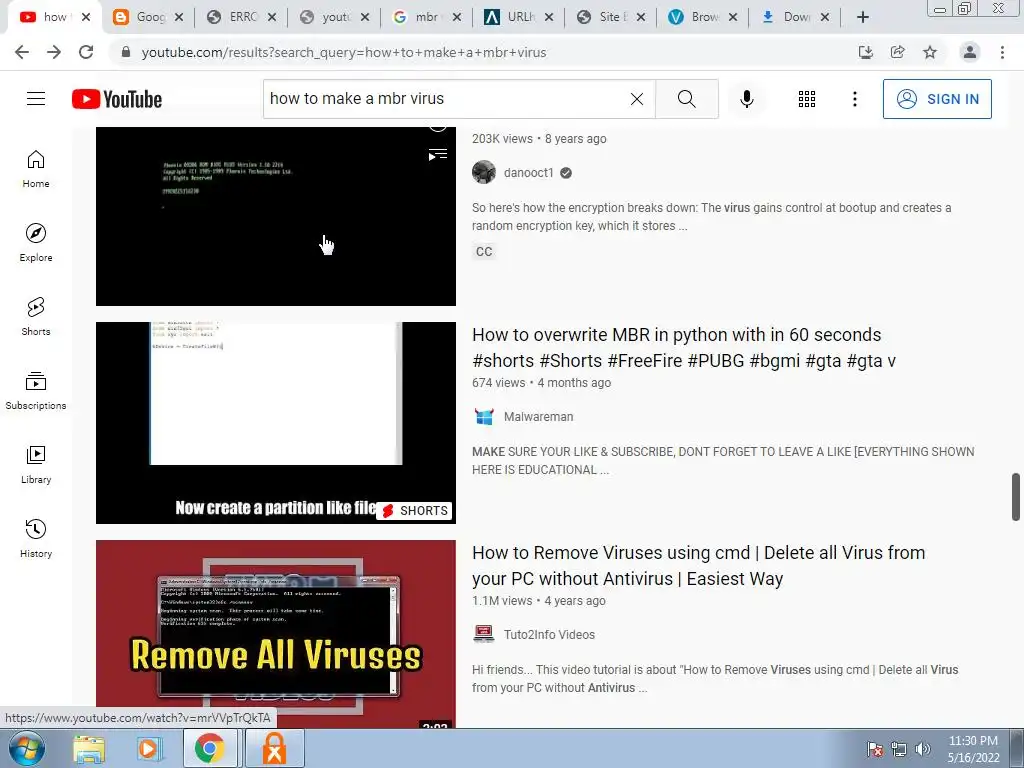Viewport: 1024px width, 768px height.
Task: Clear the search box with the X
Action: pos(637,99)
